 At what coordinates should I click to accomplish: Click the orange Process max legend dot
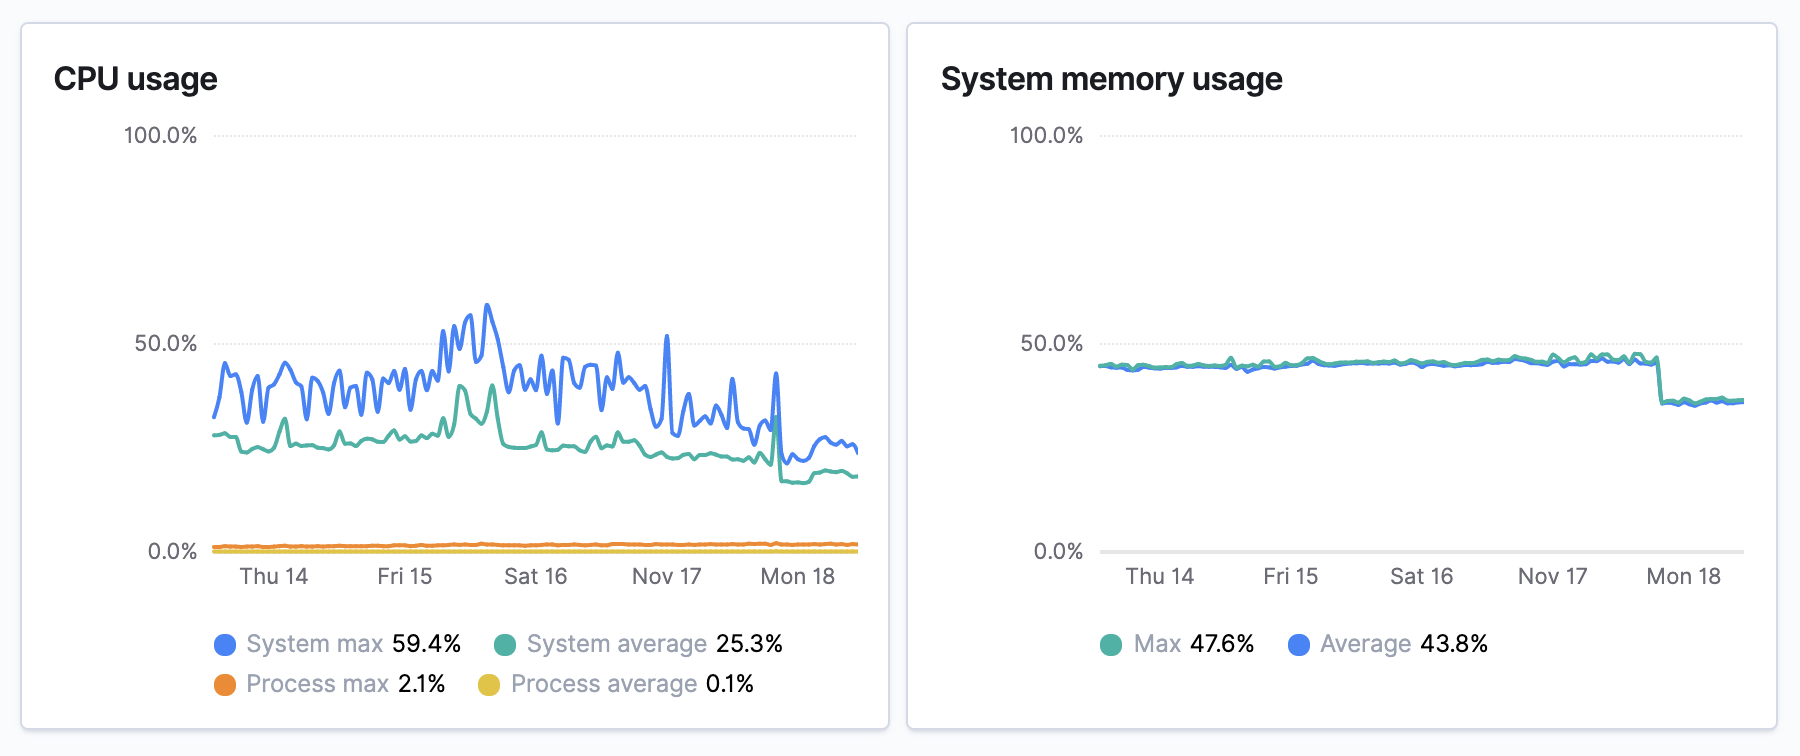point(225,685)
